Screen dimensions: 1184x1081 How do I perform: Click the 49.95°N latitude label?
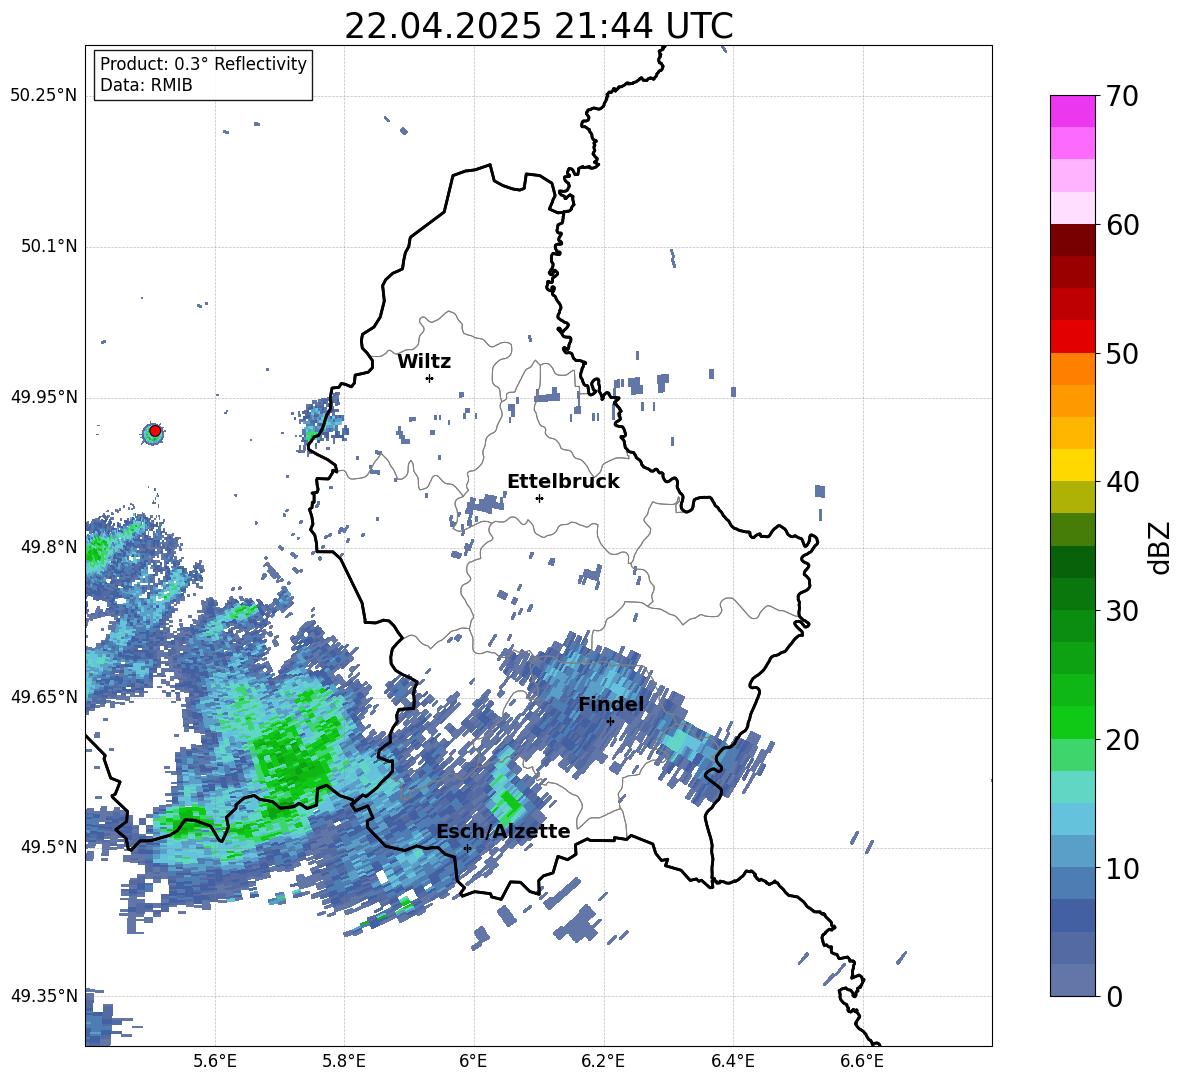[44, 396]
